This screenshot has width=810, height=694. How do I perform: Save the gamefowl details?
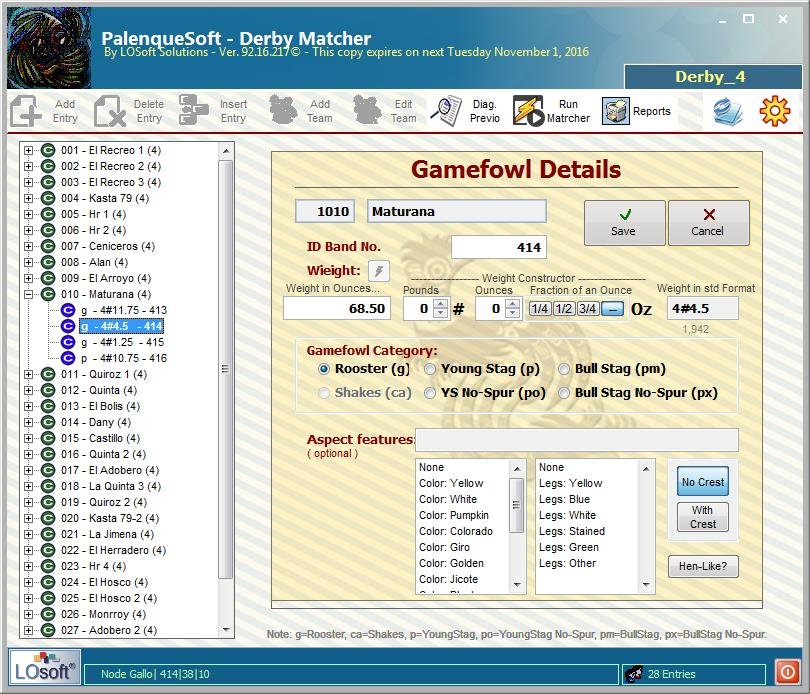coord(624,223)
